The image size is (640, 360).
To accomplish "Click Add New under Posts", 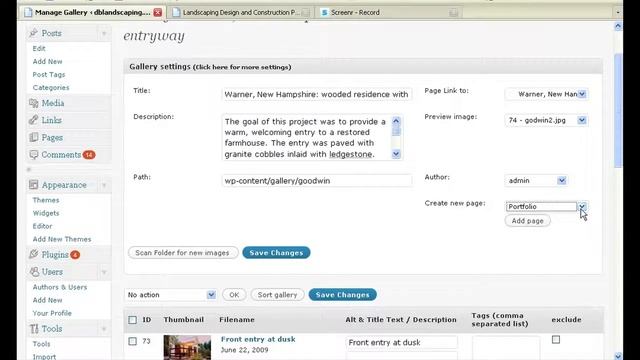I will (47, 61).
